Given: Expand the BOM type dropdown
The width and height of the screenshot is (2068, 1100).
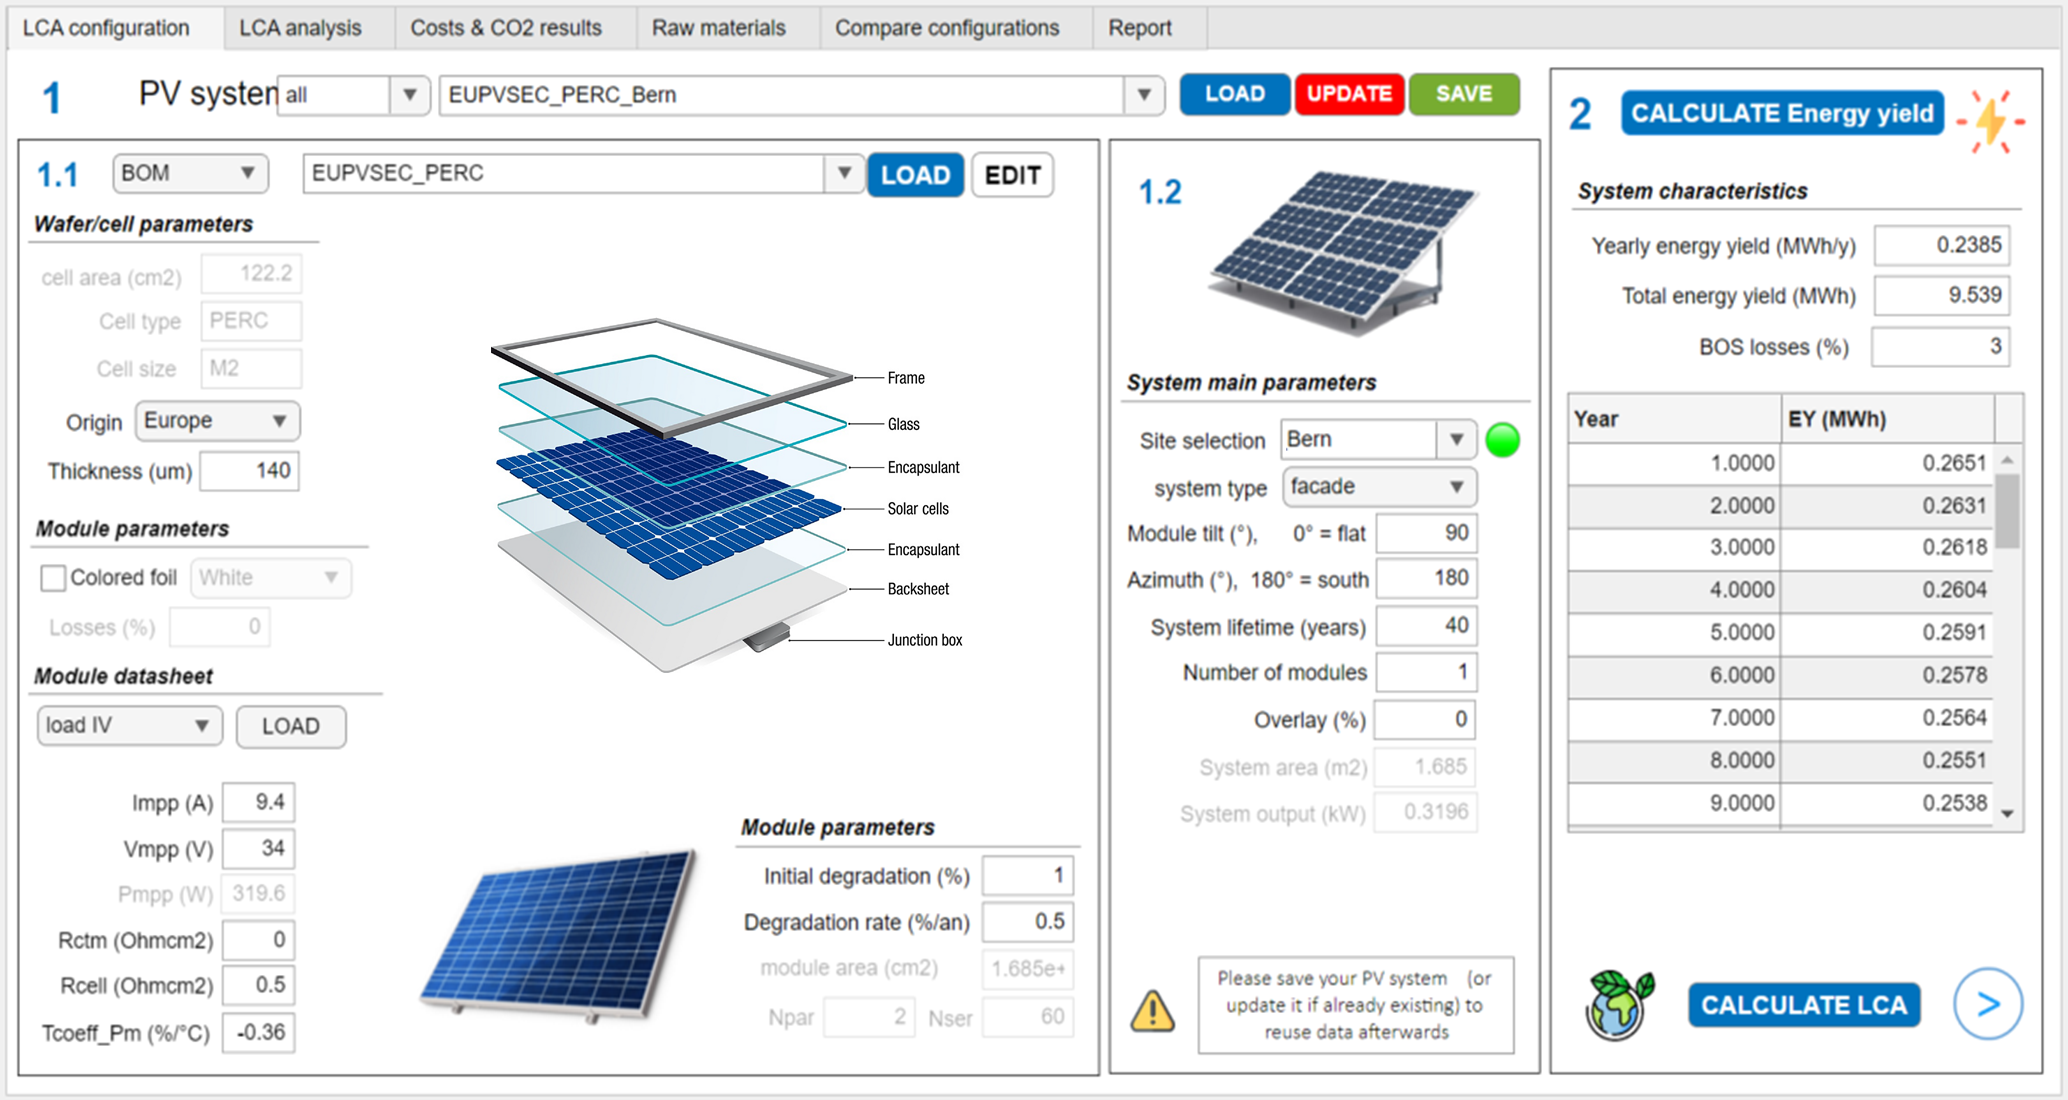Looking at the screenshot, I should click(188, 173).
